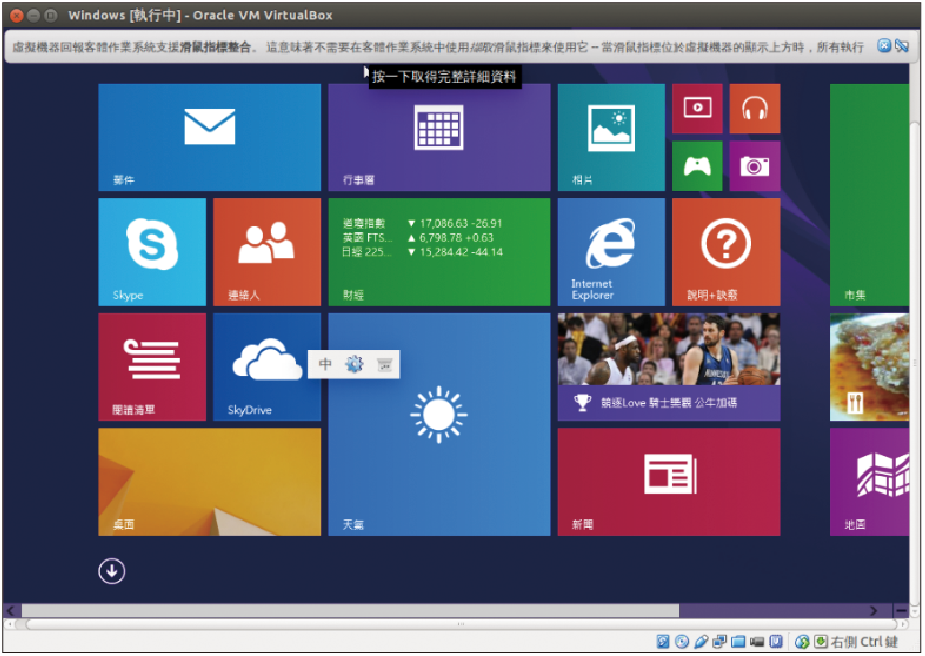Open the People (連絡人) tile
Viewport: 925px width, 656px height.
pyautogui.click(x=267, y=252)
